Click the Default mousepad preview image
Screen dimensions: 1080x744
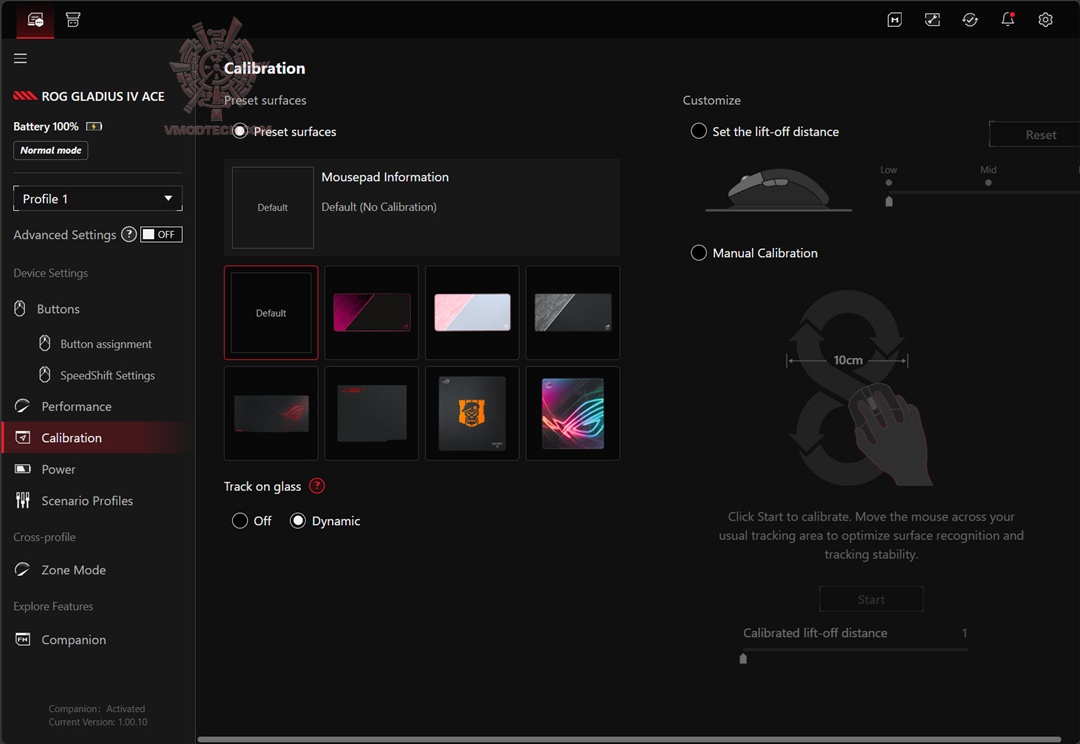tap(273, 207)
